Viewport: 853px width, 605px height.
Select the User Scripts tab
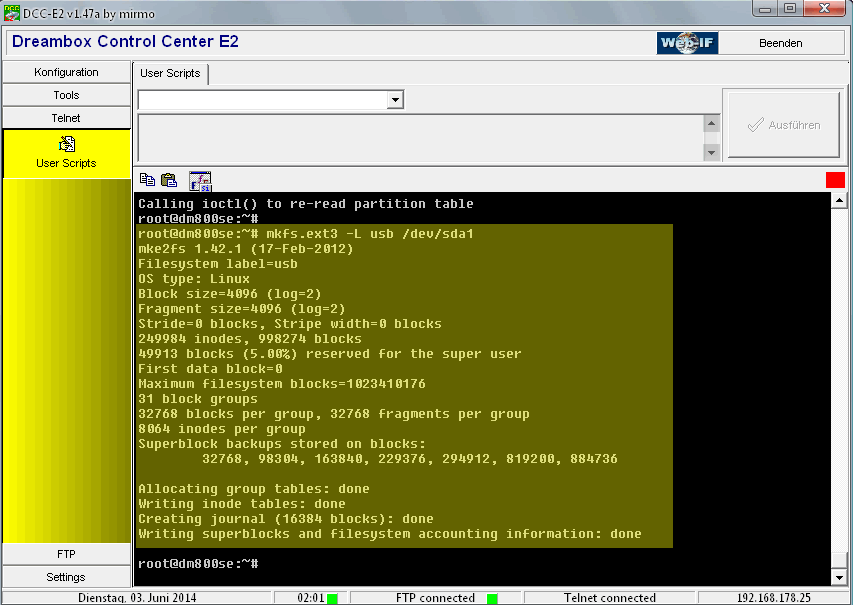pos(170,73)
